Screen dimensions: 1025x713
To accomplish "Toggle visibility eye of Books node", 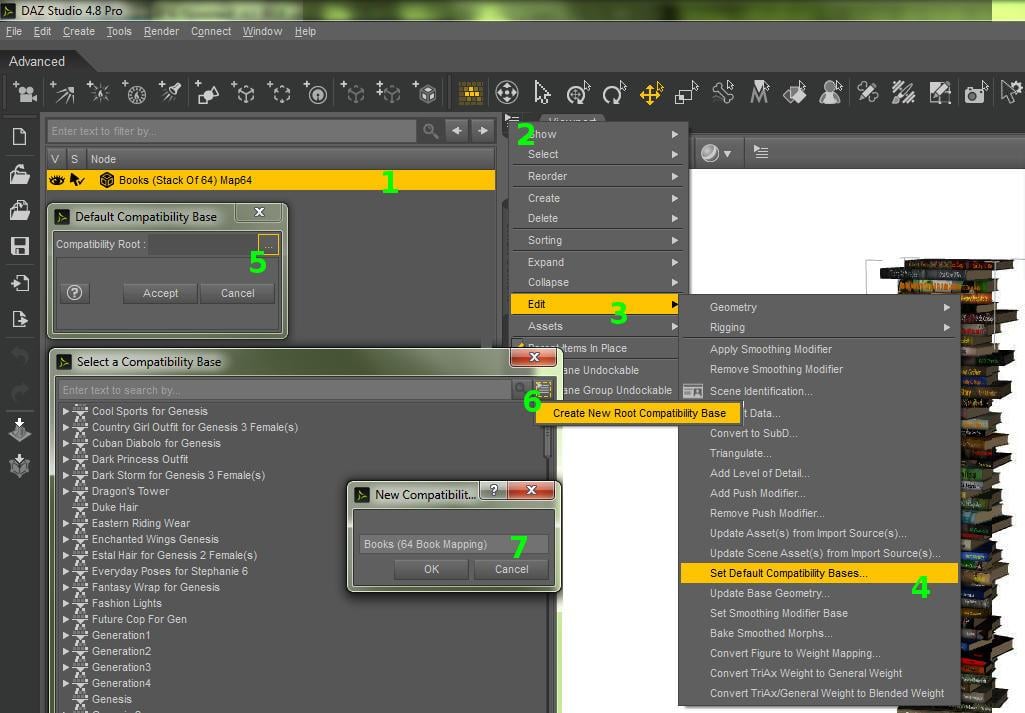I will click(x=57, y=180).
